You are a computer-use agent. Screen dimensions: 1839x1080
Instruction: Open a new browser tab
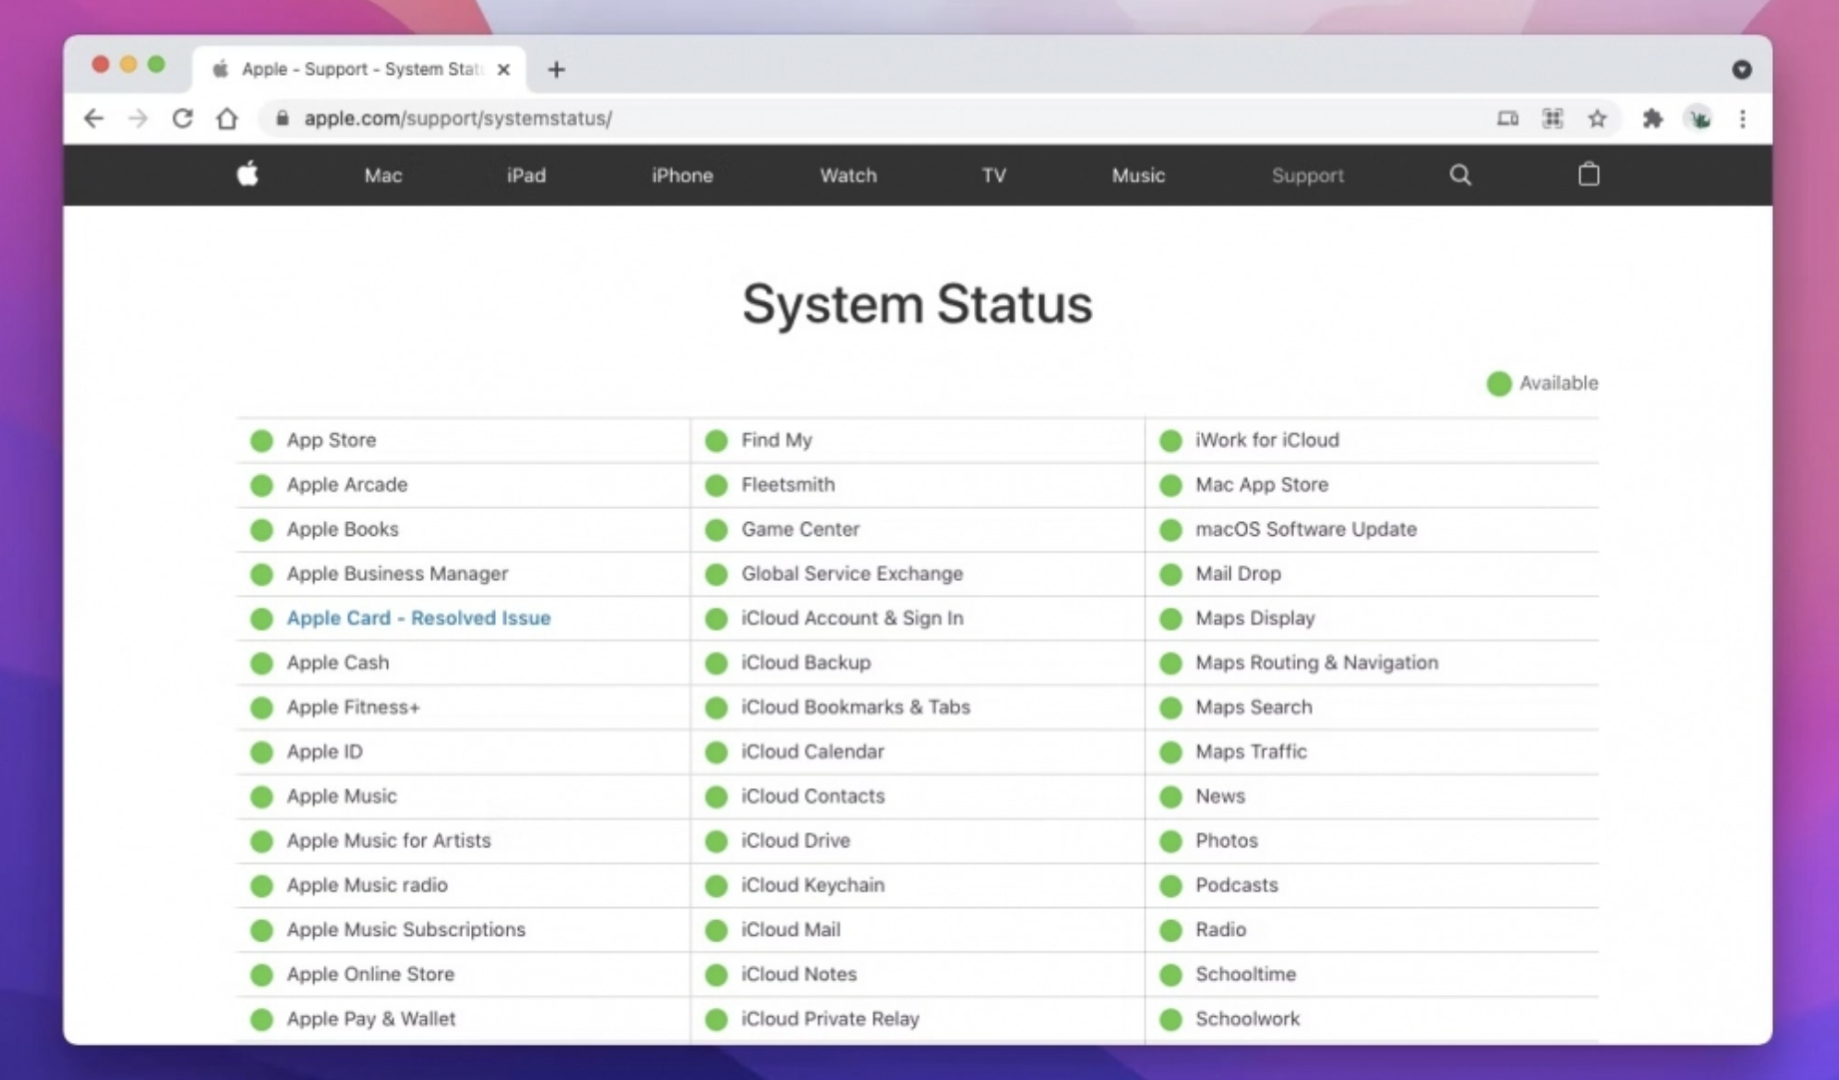coord(556,68)
